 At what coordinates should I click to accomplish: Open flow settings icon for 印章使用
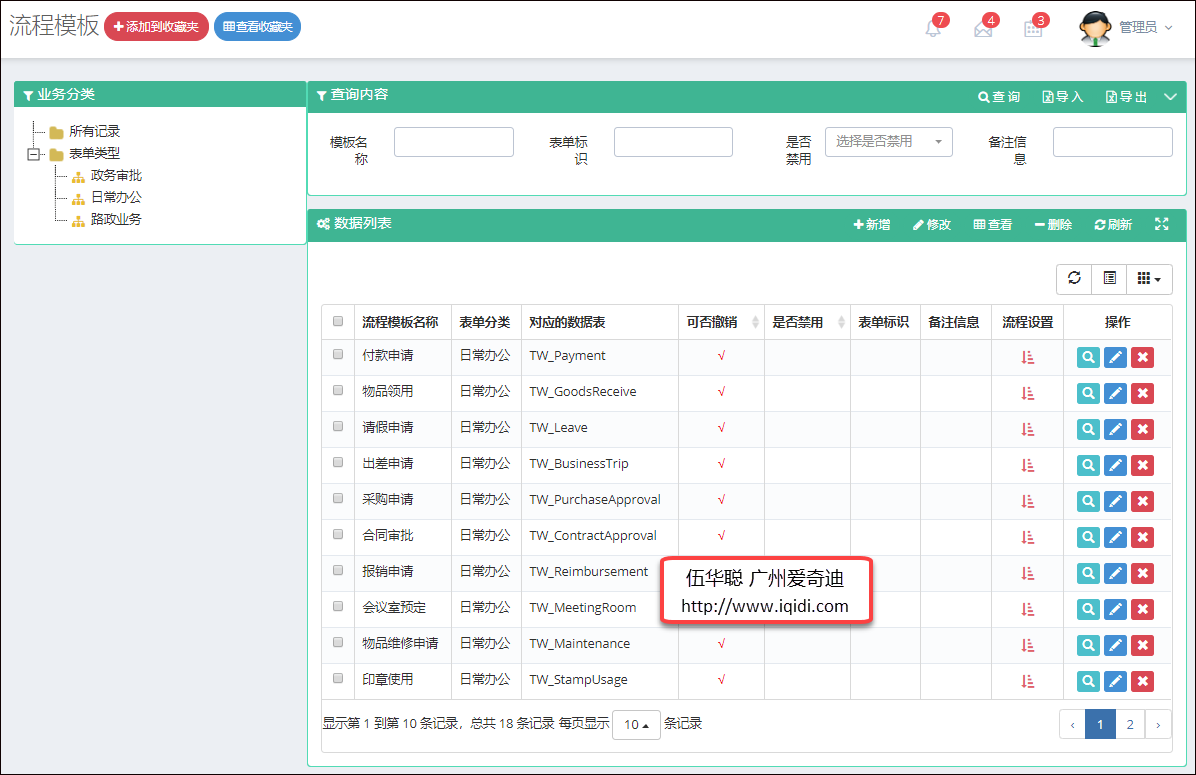pos(1027,681)
